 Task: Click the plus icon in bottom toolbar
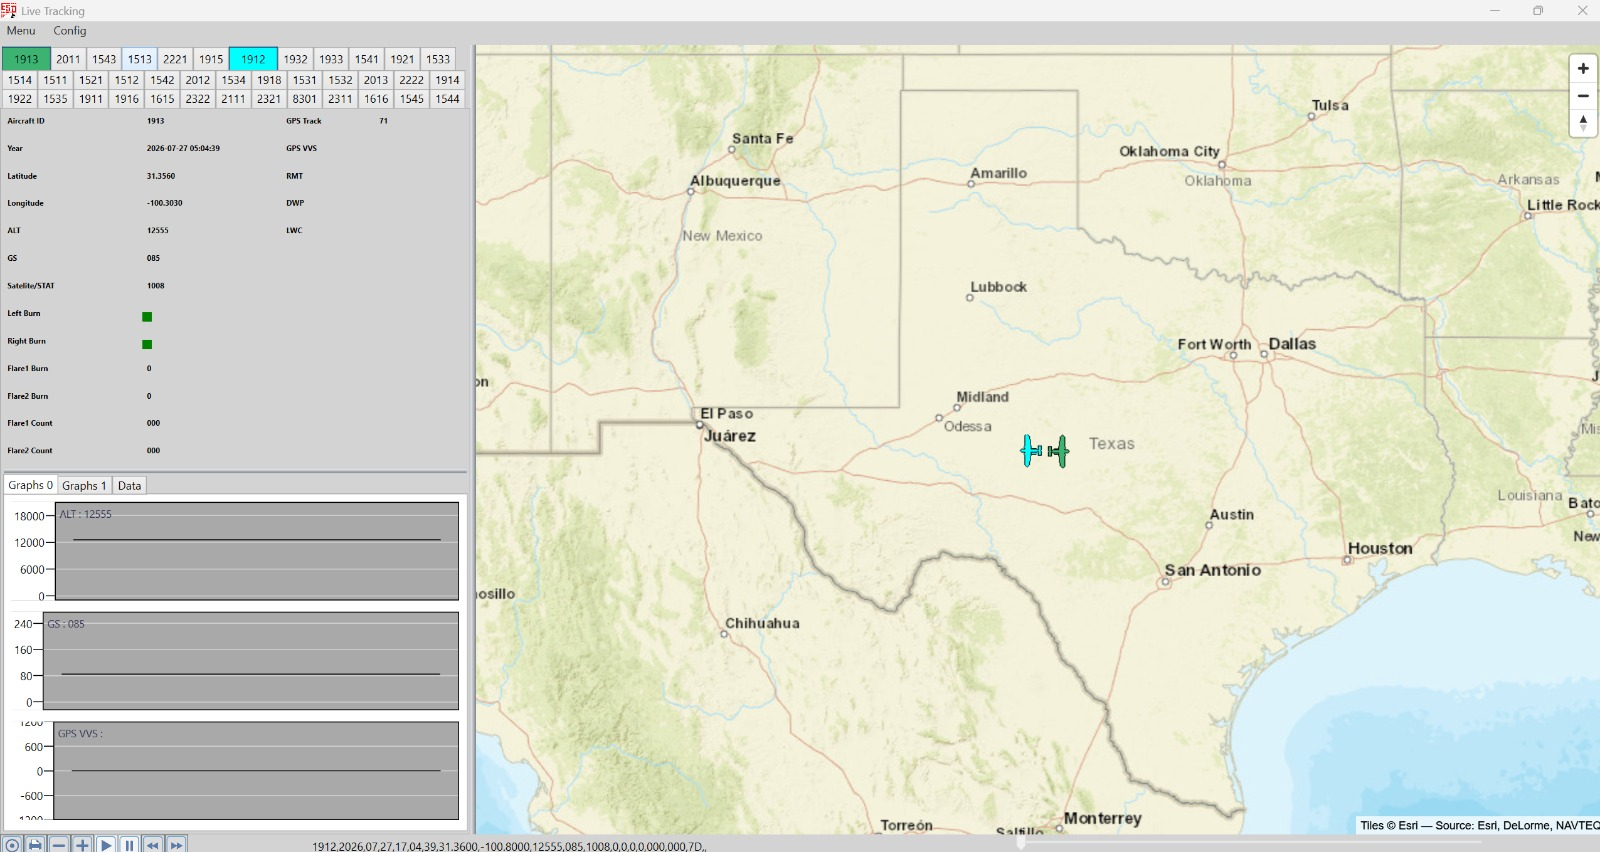pyautogui.click(x=82, y=845)
